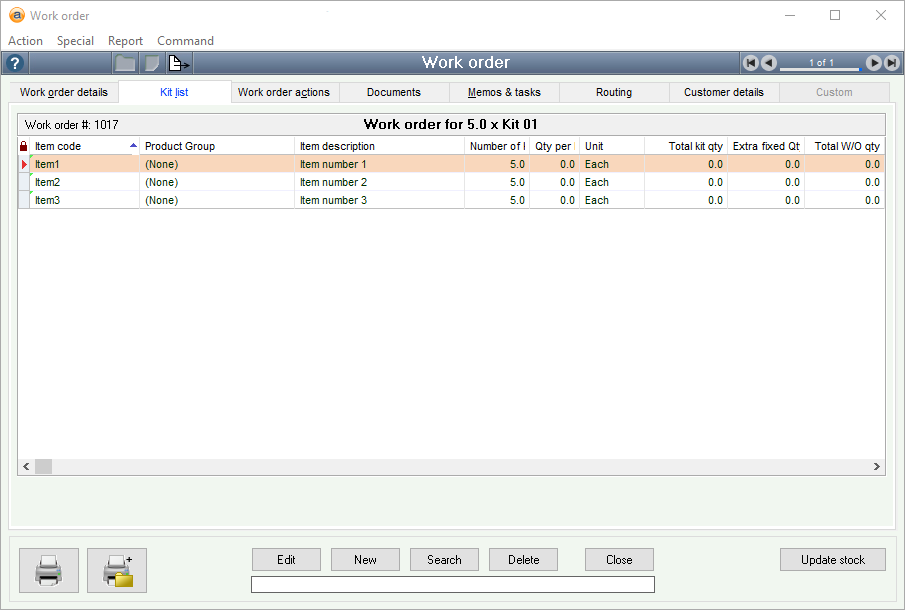Click the printer icon button
Screen dimensions: 905x610
(x=49, y=570)
